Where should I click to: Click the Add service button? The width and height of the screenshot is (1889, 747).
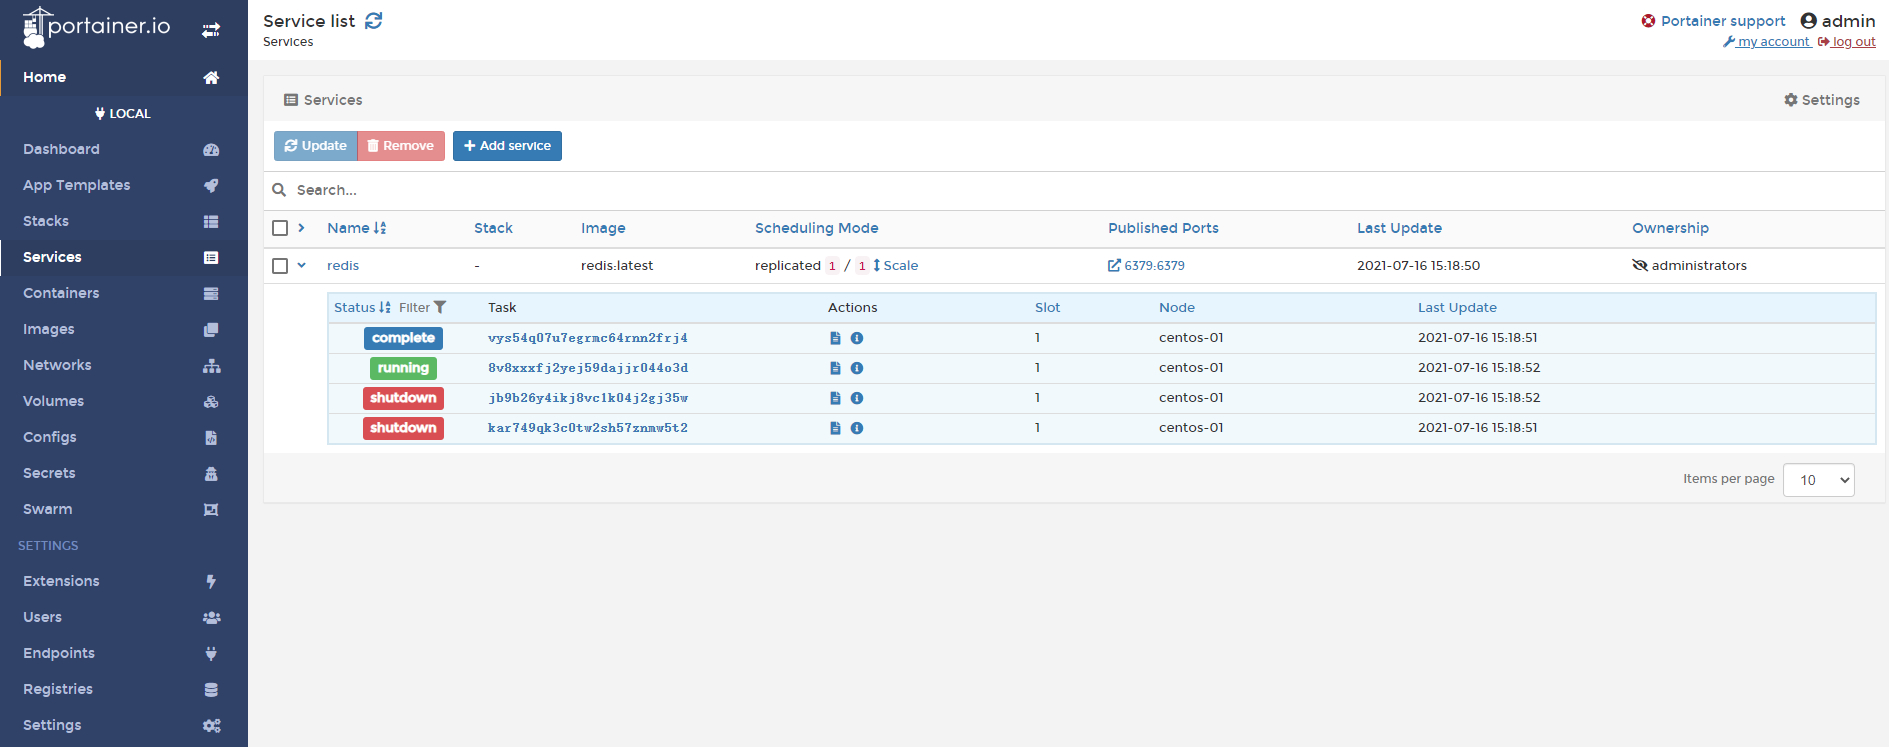click(507, 146)
